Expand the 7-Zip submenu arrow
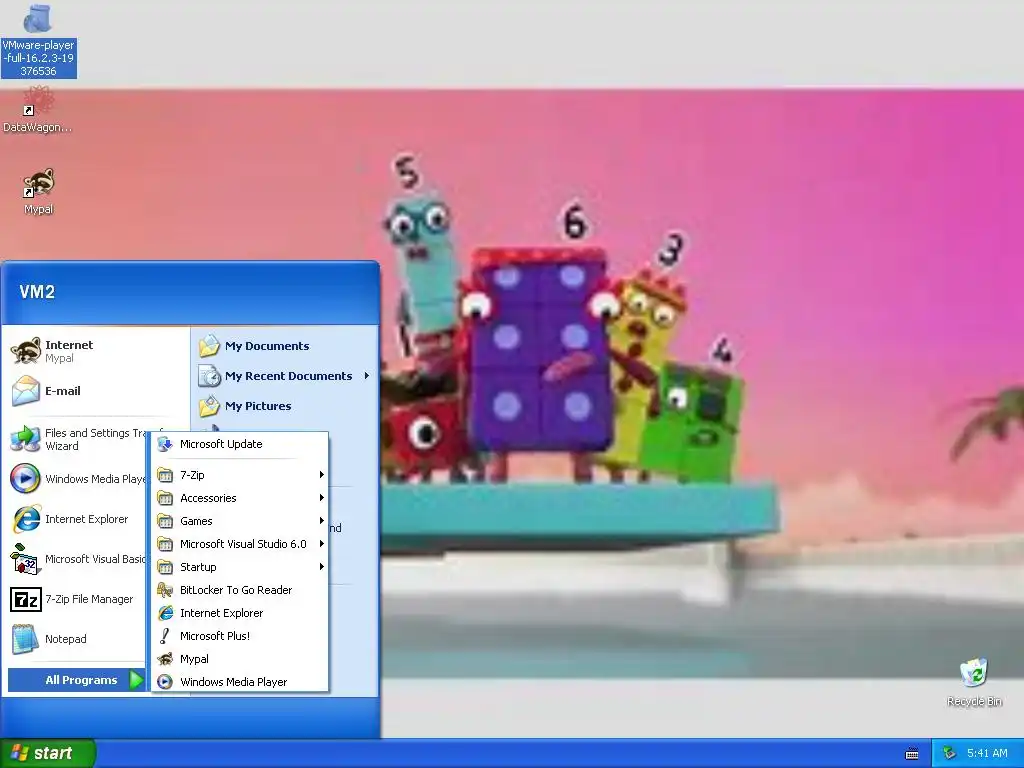1024x768 pixels. (321, 475)
